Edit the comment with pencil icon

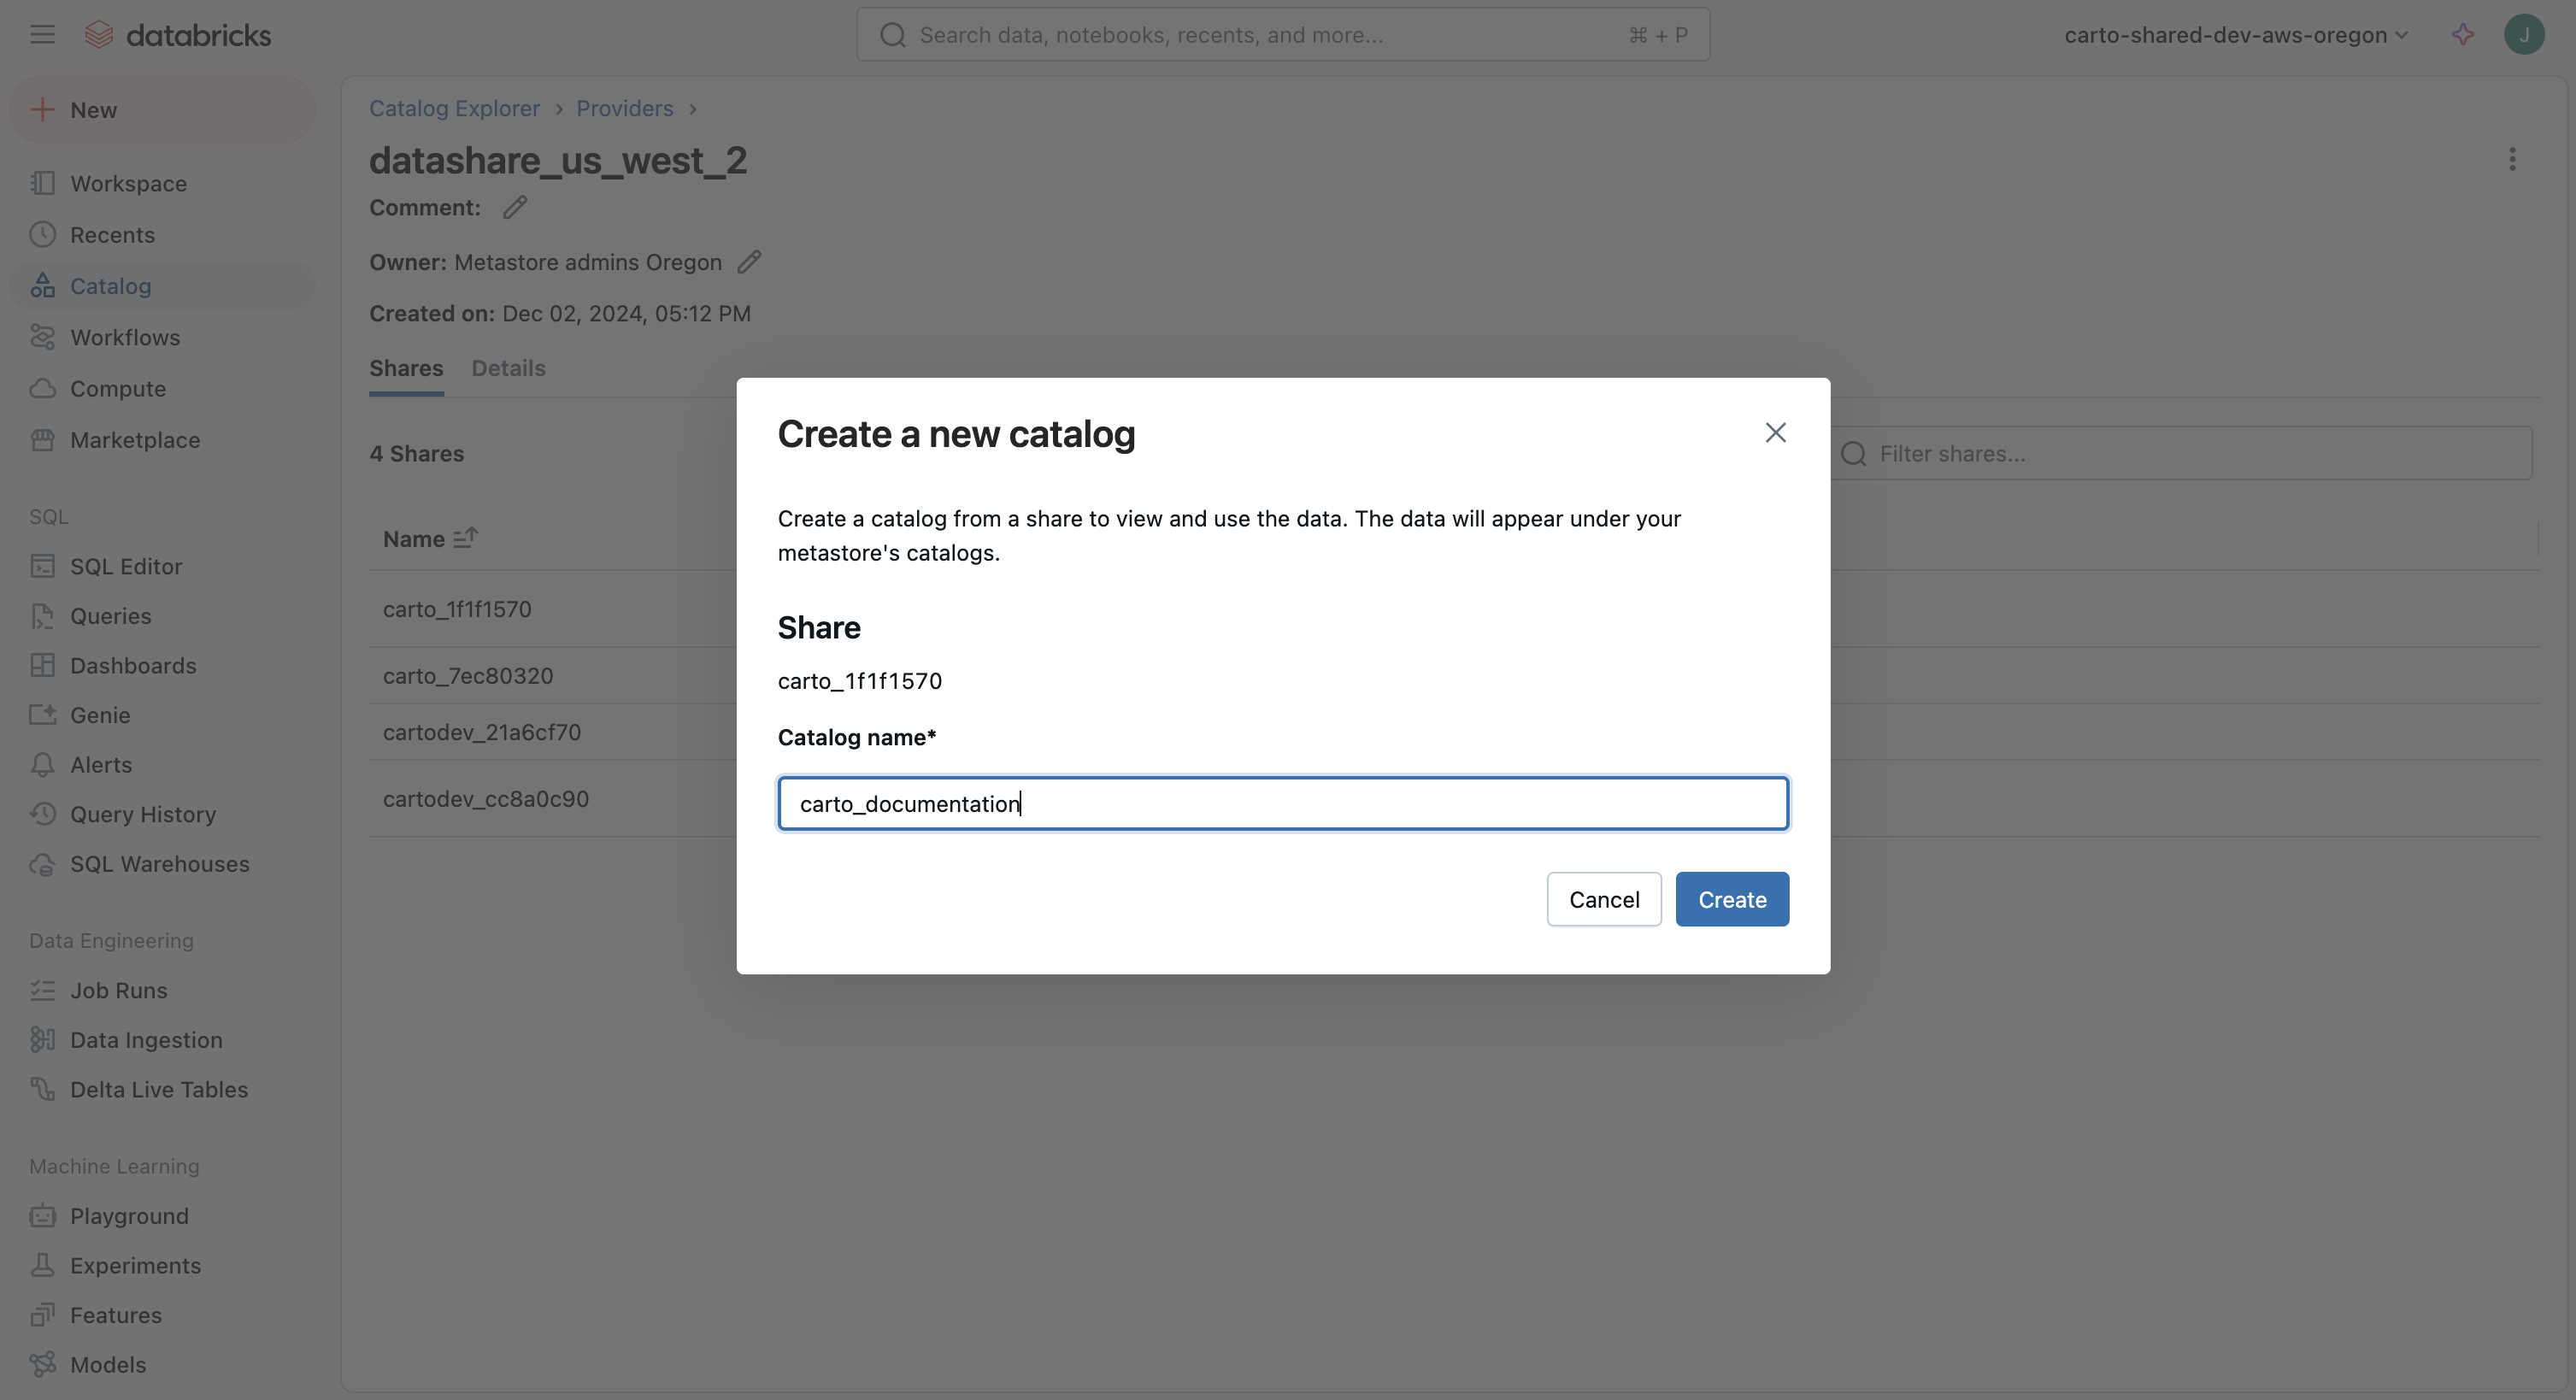pyautogui.click(x=515, y=208)
